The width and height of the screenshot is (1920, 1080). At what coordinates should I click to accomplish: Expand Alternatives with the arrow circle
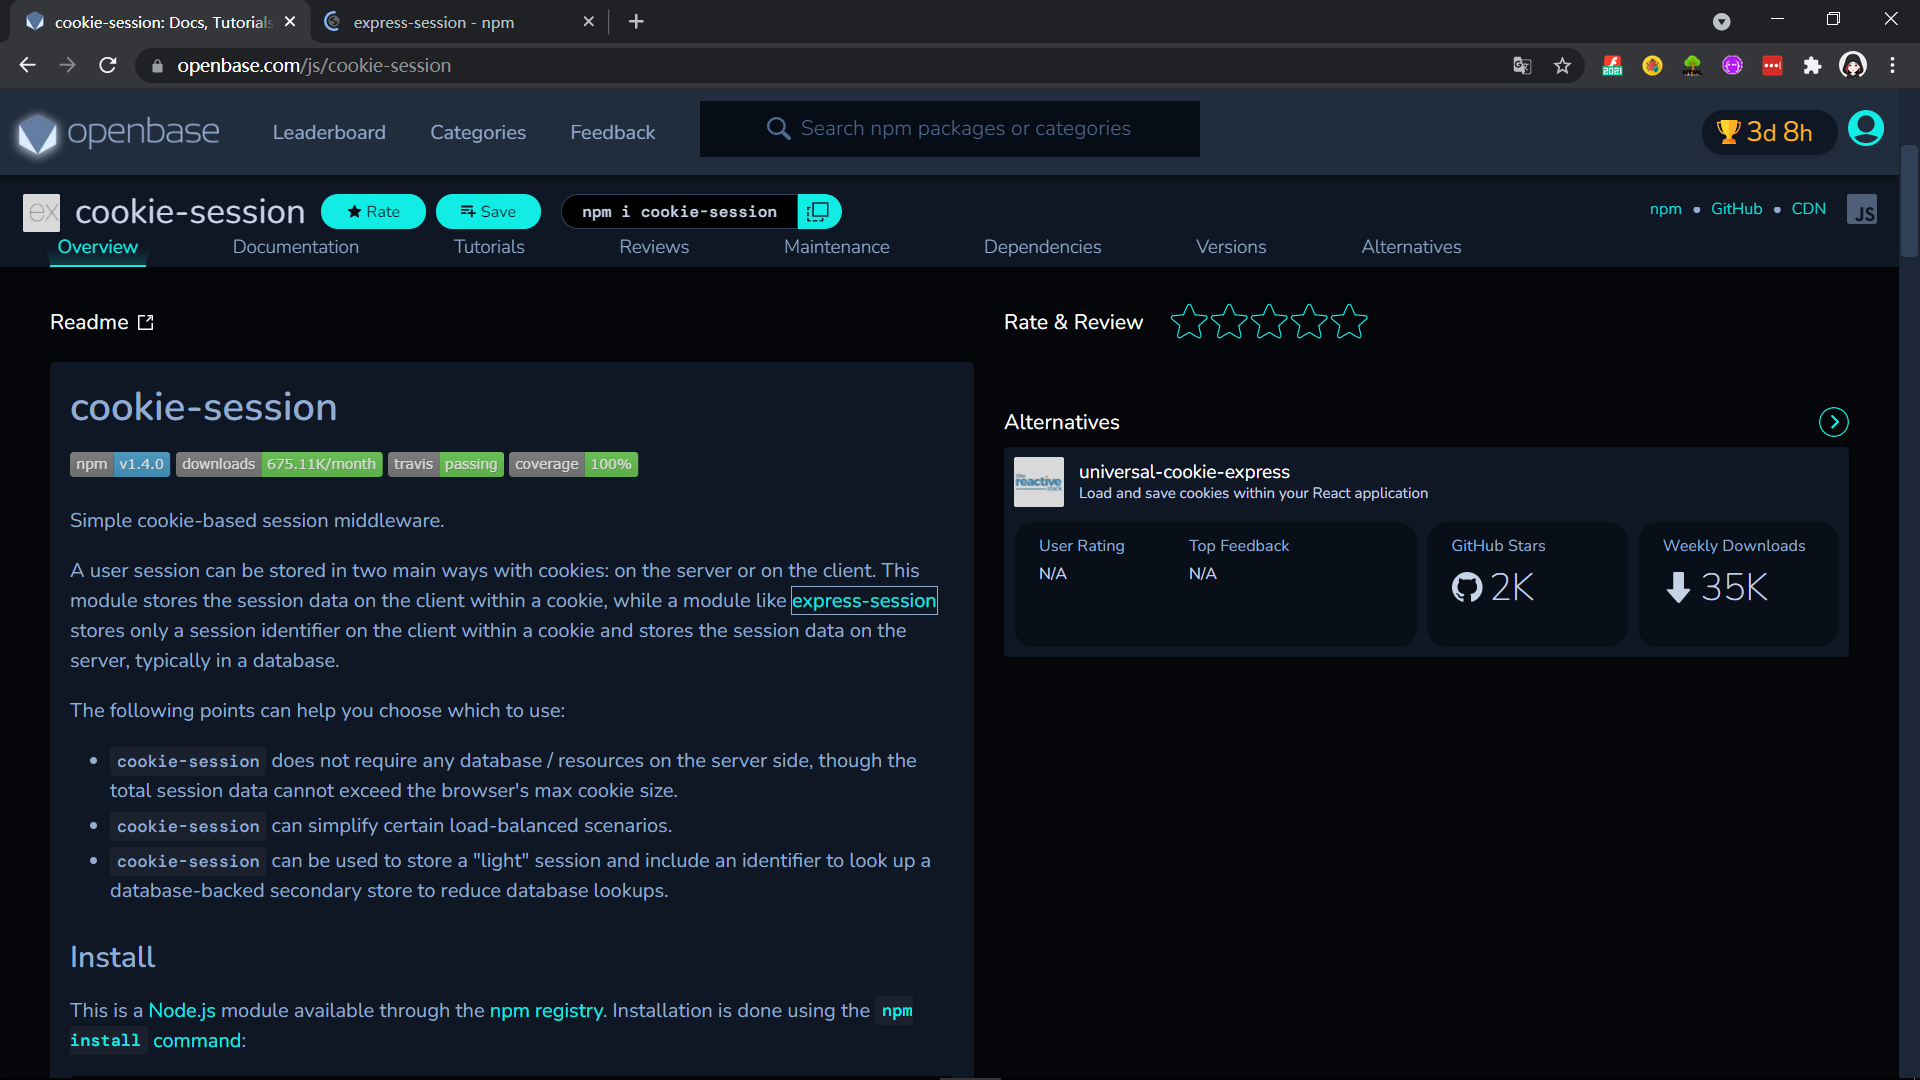[1833, 422]
